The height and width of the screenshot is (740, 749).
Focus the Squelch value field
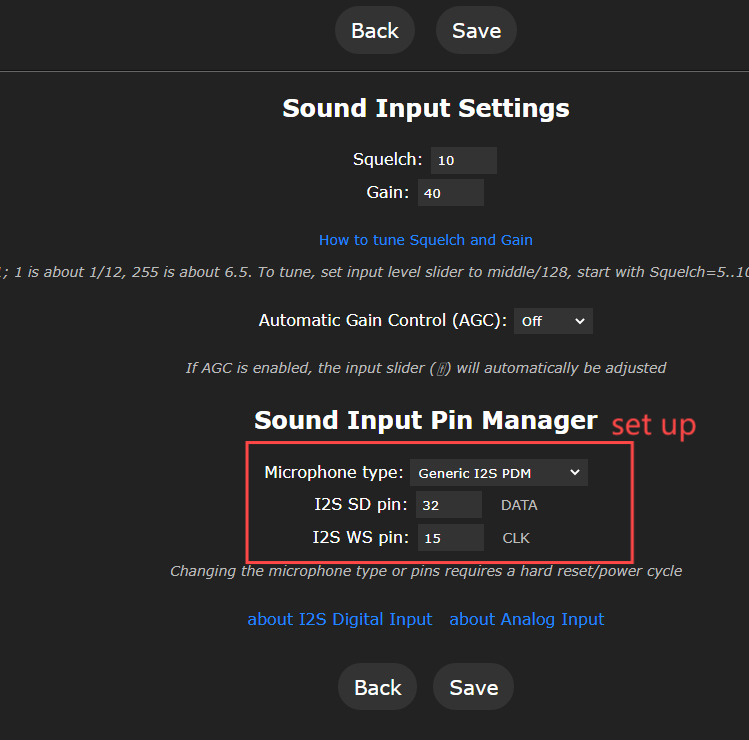[x=463, y=160]
